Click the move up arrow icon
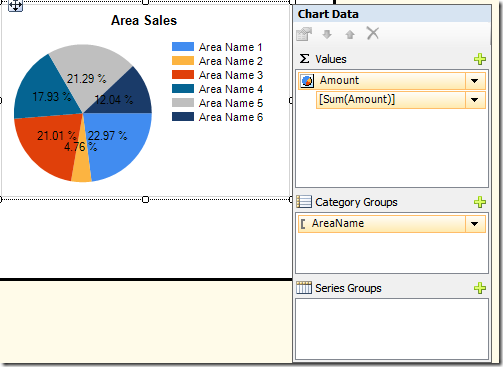Viewport: 503px width, 367px height. point(350,34)
